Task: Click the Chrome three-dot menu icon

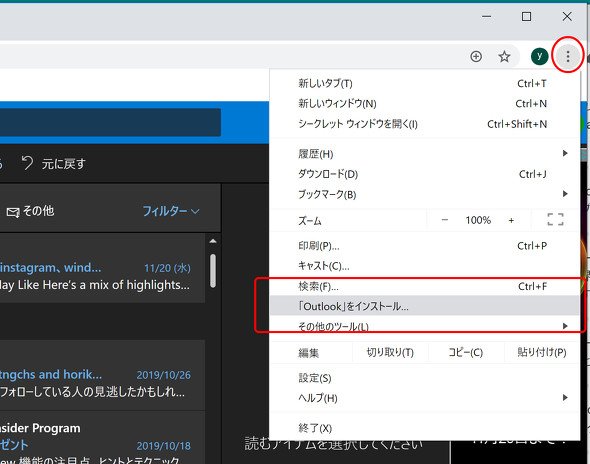Action: [568, 56]
